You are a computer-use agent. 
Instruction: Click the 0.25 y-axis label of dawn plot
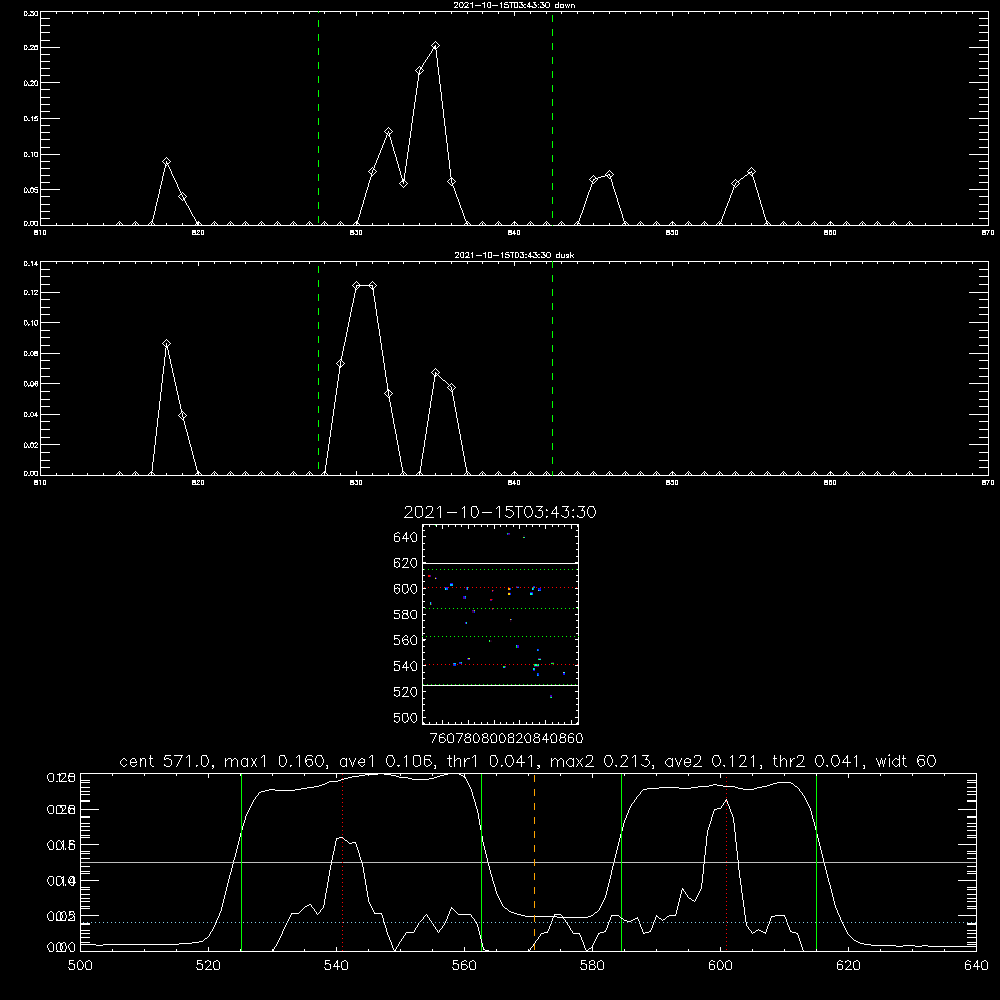(x=31, y=48)
